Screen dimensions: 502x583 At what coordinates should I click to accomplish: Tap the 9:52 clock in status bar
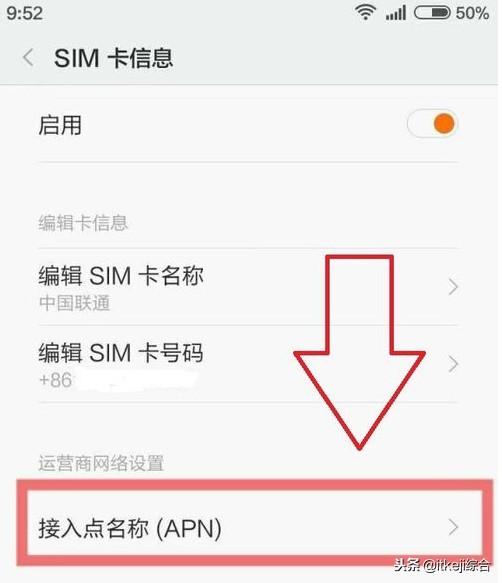(x=25, y=13)
